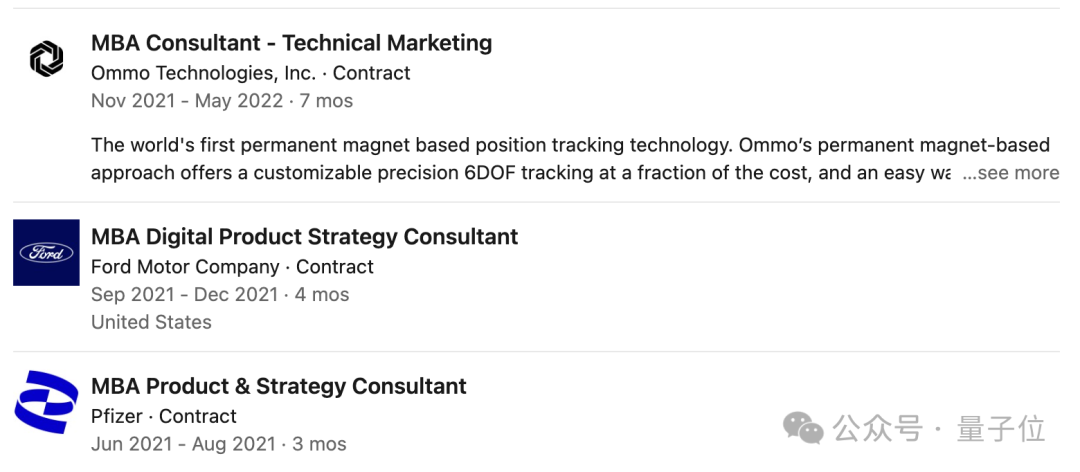Expand the description with "…see more"
Viewport: 1080px width, 472px height.
click(x=1010, y=173)
